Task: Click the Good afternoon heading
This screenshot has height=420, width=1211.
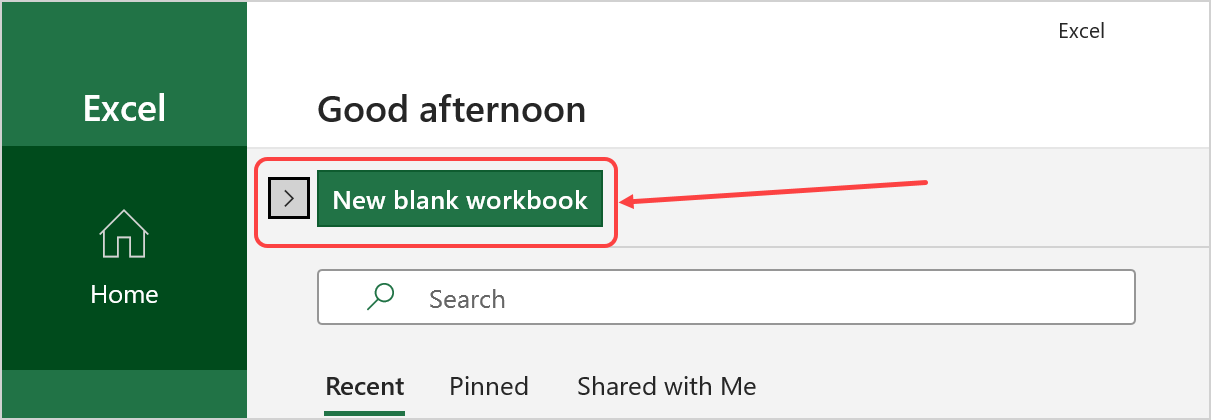Action: (x=451, y=109)
